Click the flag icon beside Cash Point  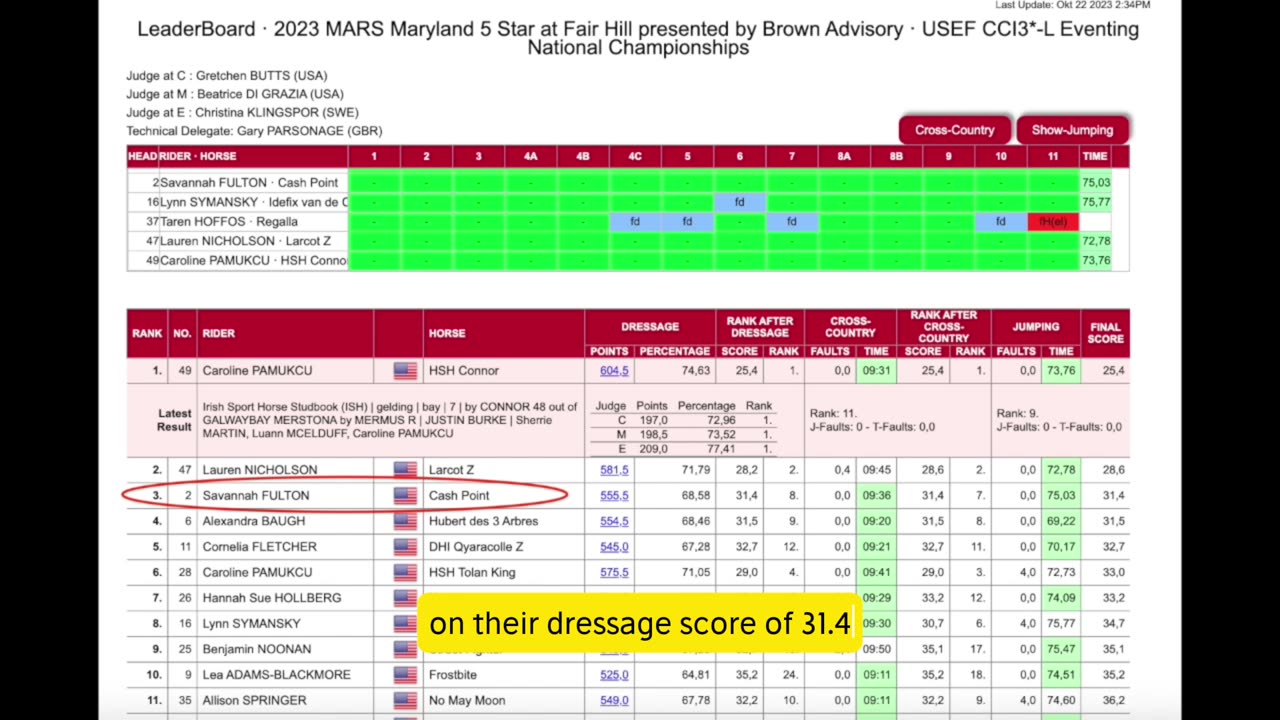pos(405,496)
